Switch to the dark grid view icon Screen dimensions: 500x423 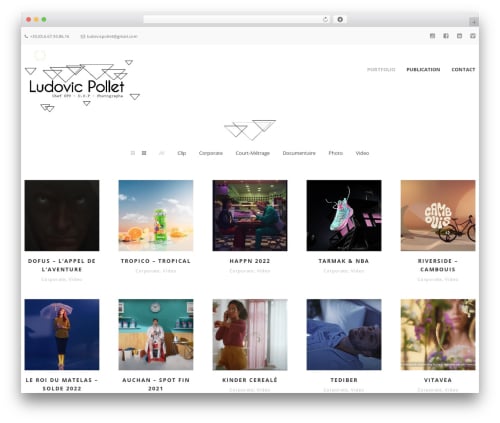pos(144,153)
